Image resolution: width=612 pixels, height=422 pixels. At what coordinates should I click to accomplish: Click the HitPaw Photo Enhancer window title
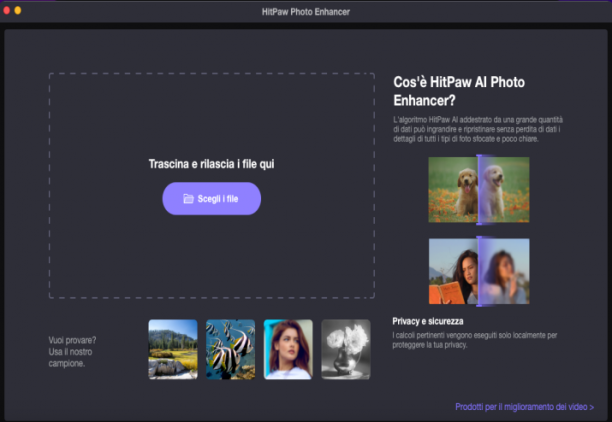pos(306,12)
